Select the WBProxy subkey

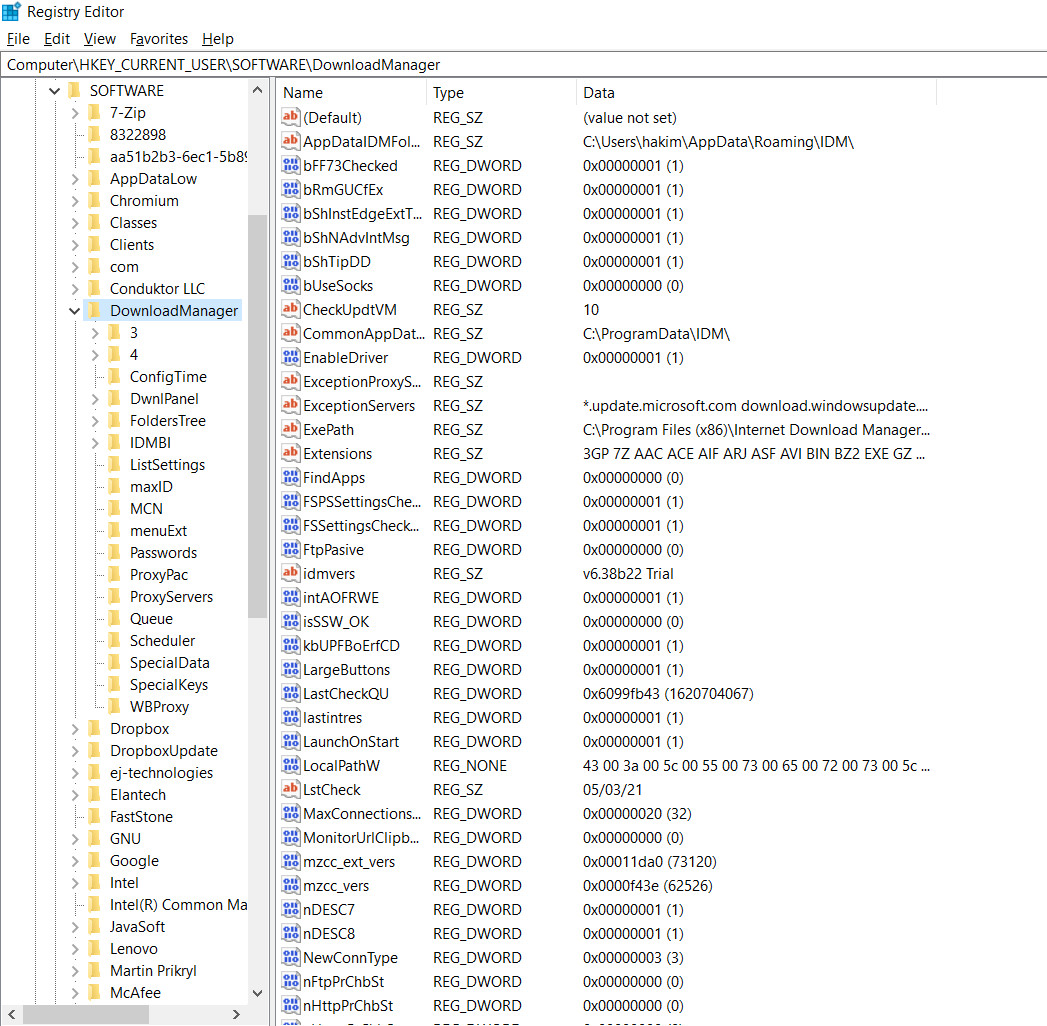(x=160, y=707)
